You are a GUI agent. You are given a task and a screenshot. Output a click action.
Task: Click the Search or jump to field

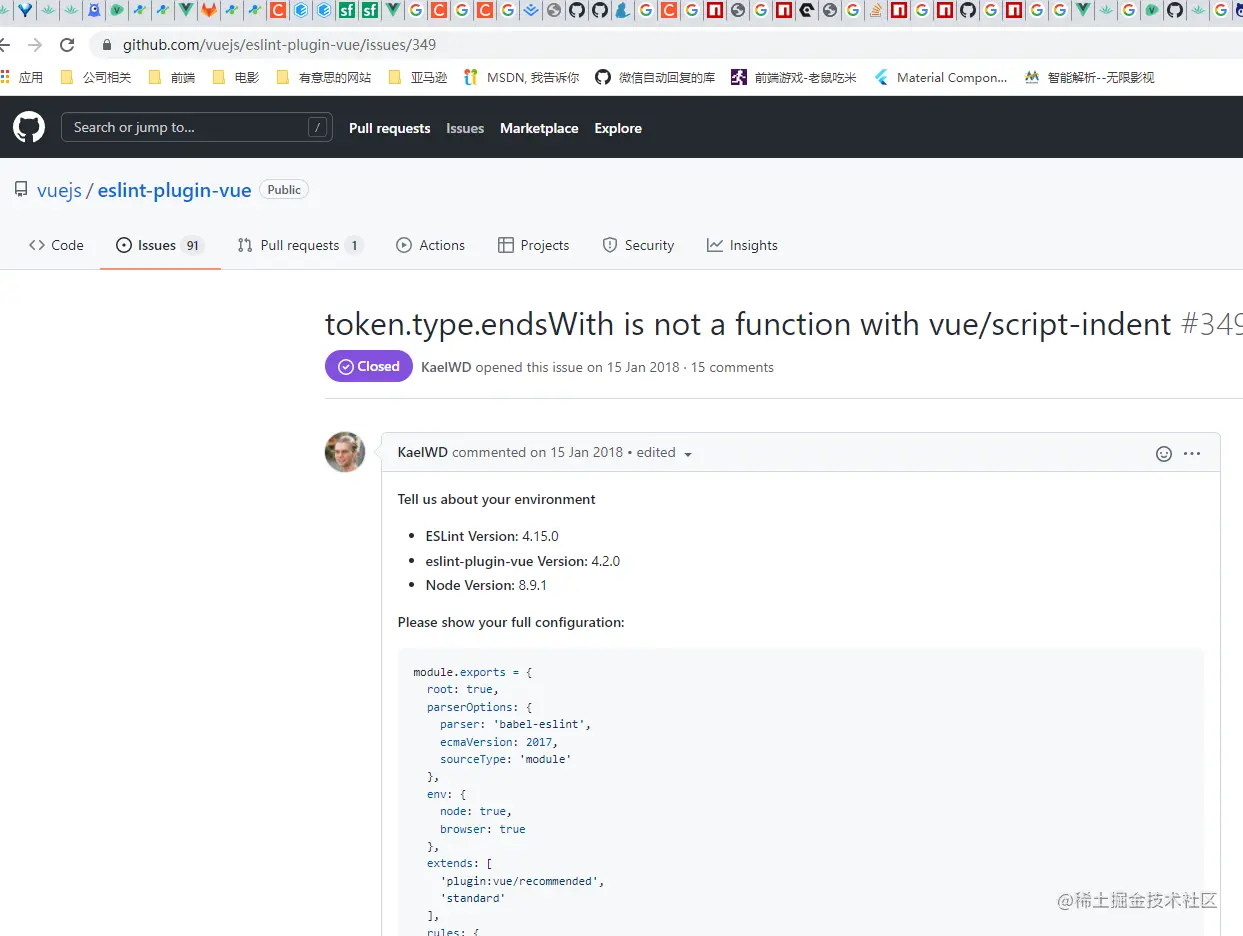pos(196,127)
